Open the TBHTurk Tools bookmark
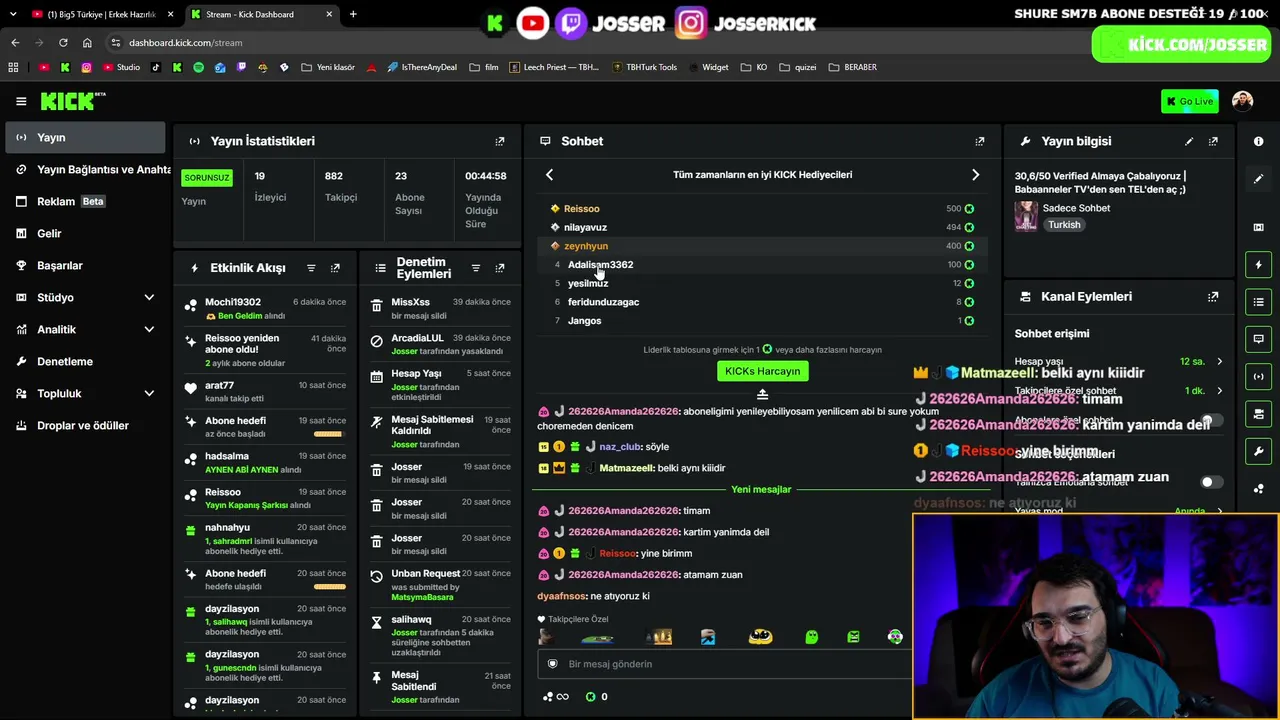 (x=643, y=67)
